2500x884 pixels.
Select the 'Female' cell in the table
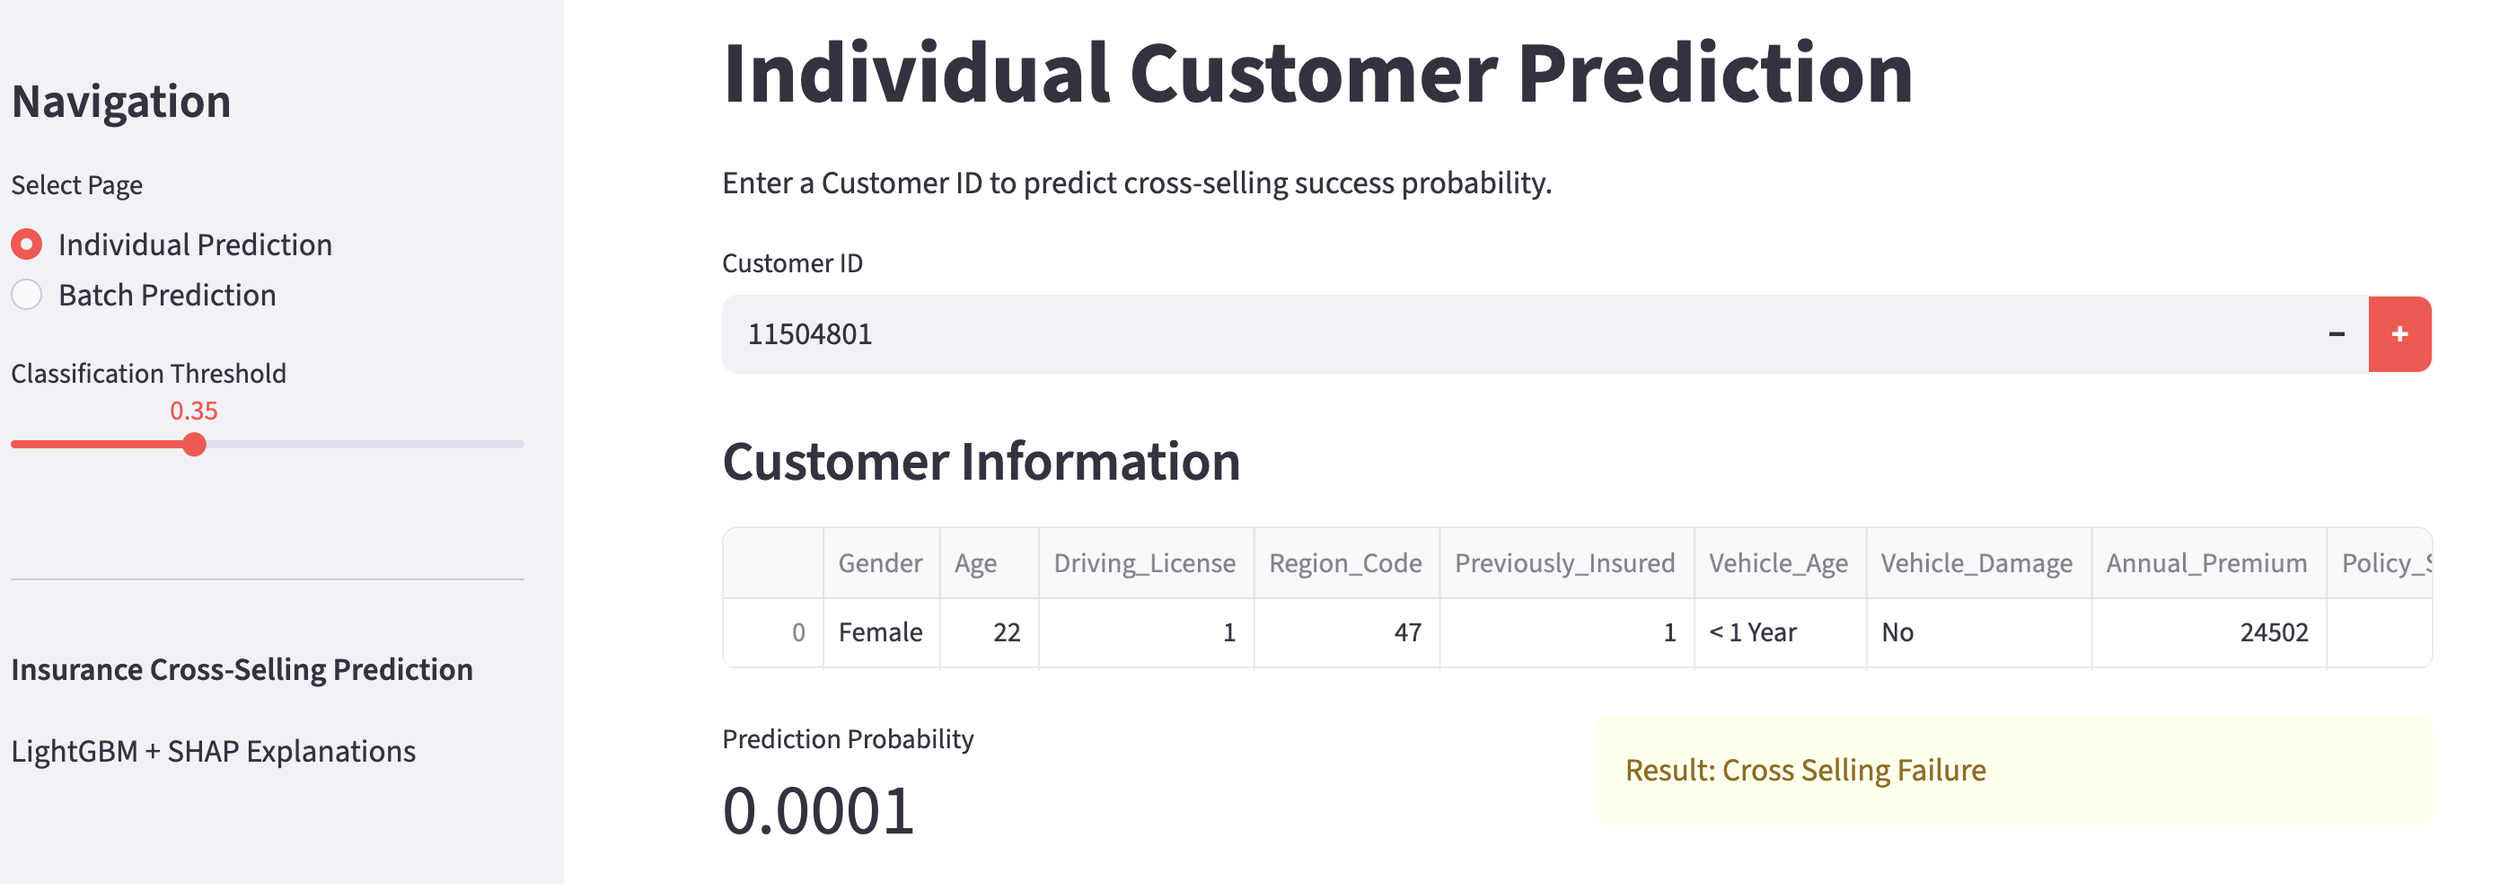[x=880, y=632]
